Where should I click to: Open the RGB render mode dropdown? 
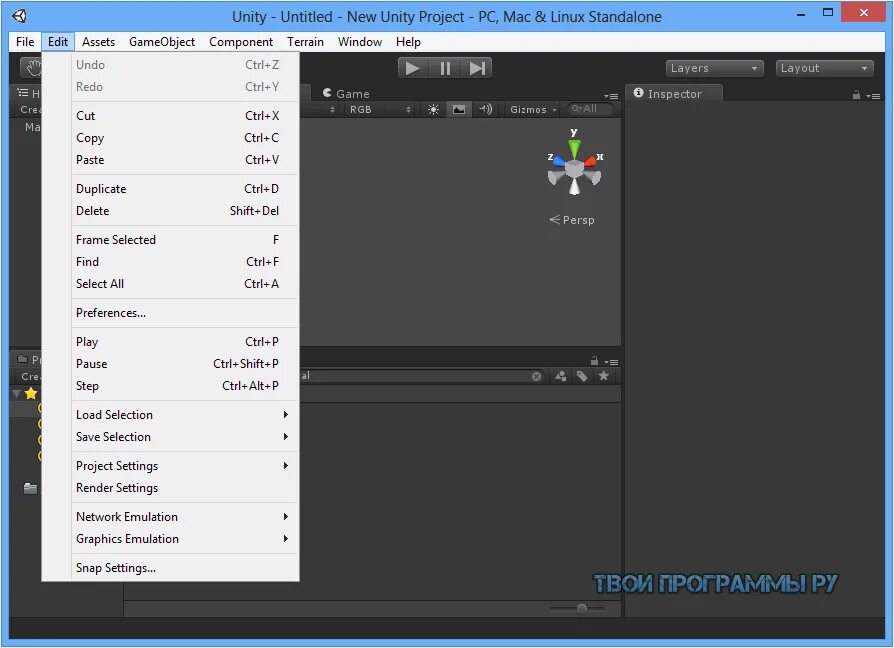pos(379,109)
